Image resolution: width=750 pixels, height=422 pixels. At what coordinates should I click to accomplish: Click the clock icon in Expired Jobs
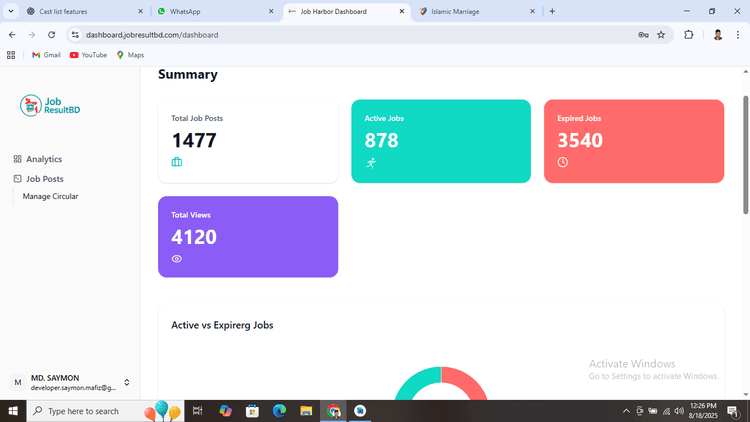563,163
